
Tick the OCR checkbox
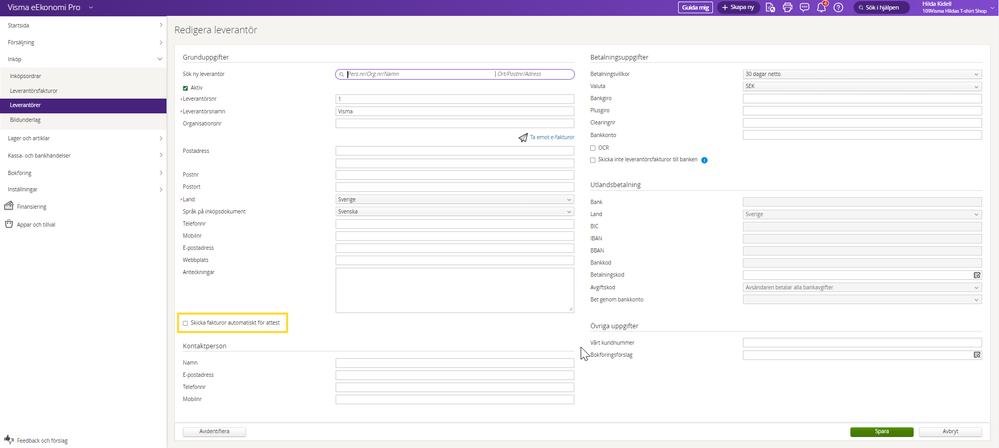593,148
